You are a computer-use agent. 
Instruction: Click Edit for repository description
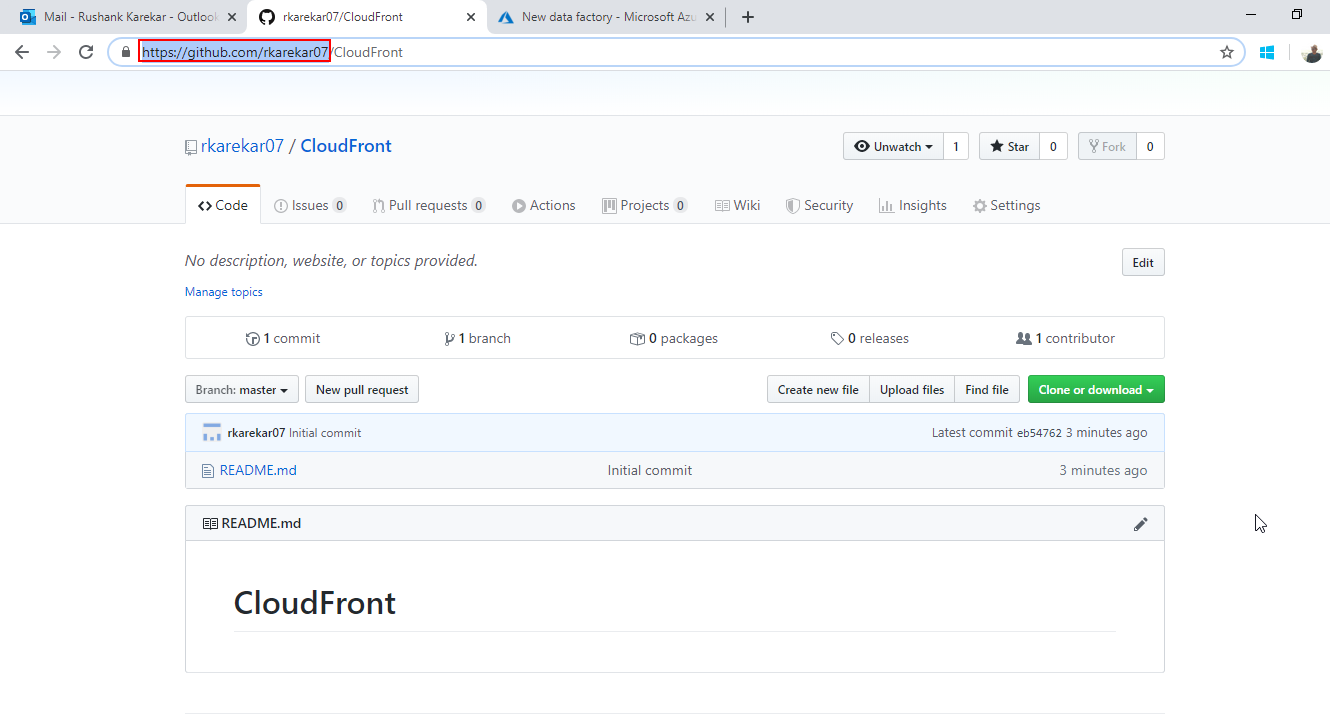(x=1143, y=263)
